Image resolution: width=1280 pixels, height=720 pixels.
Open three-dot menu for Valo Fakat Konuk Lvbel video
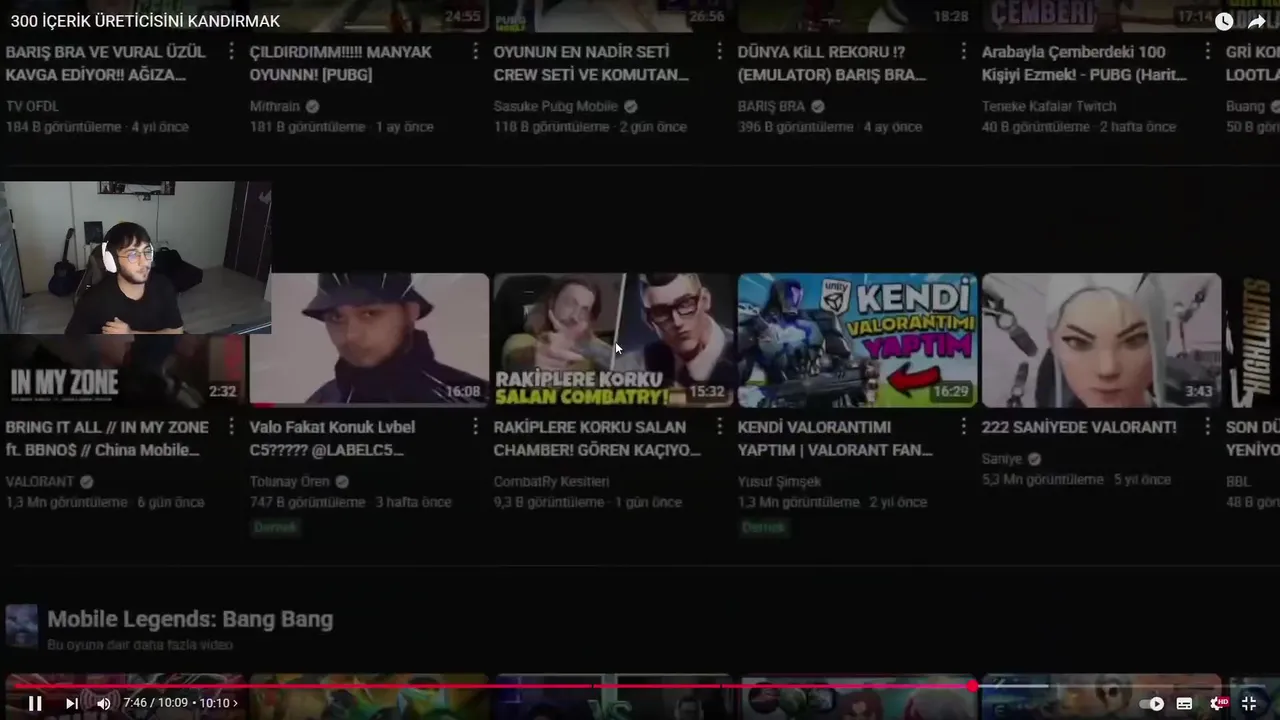[x=475, y=427]
